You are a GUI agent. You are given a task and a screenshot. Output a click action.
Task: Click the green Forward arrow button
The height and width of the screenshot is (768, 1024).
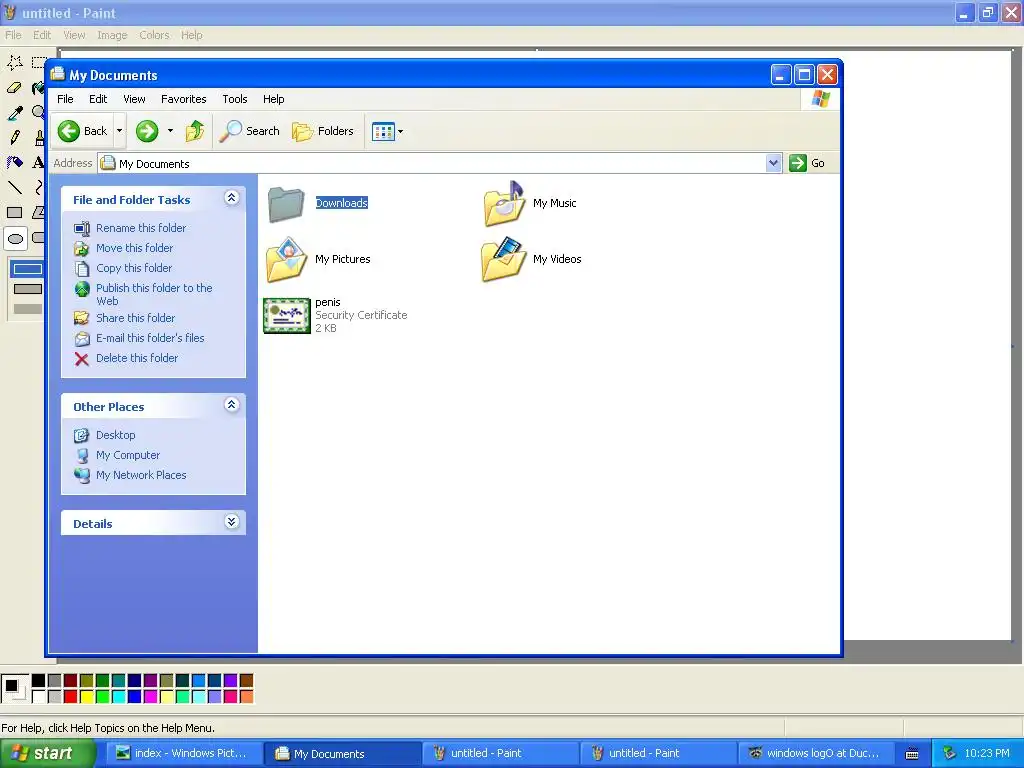[x=147, y=131]
